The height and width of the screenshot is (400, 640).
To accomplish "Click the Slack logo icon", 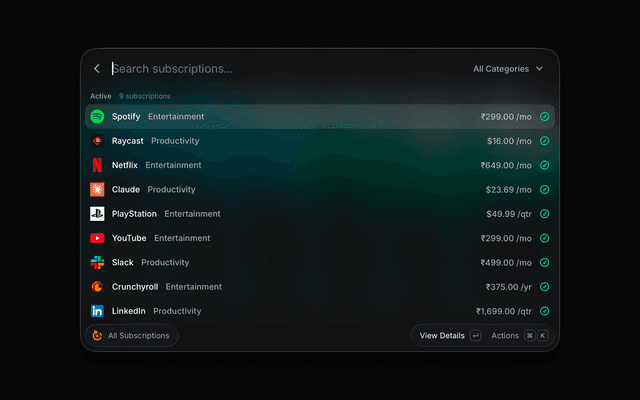I will point(97,262).
